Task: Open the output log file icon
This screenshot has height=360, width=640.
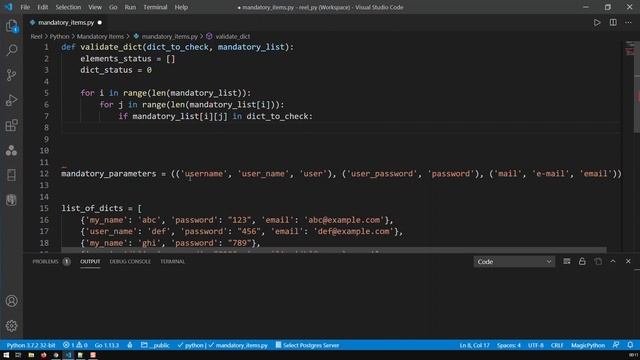Action: (598, 261)
